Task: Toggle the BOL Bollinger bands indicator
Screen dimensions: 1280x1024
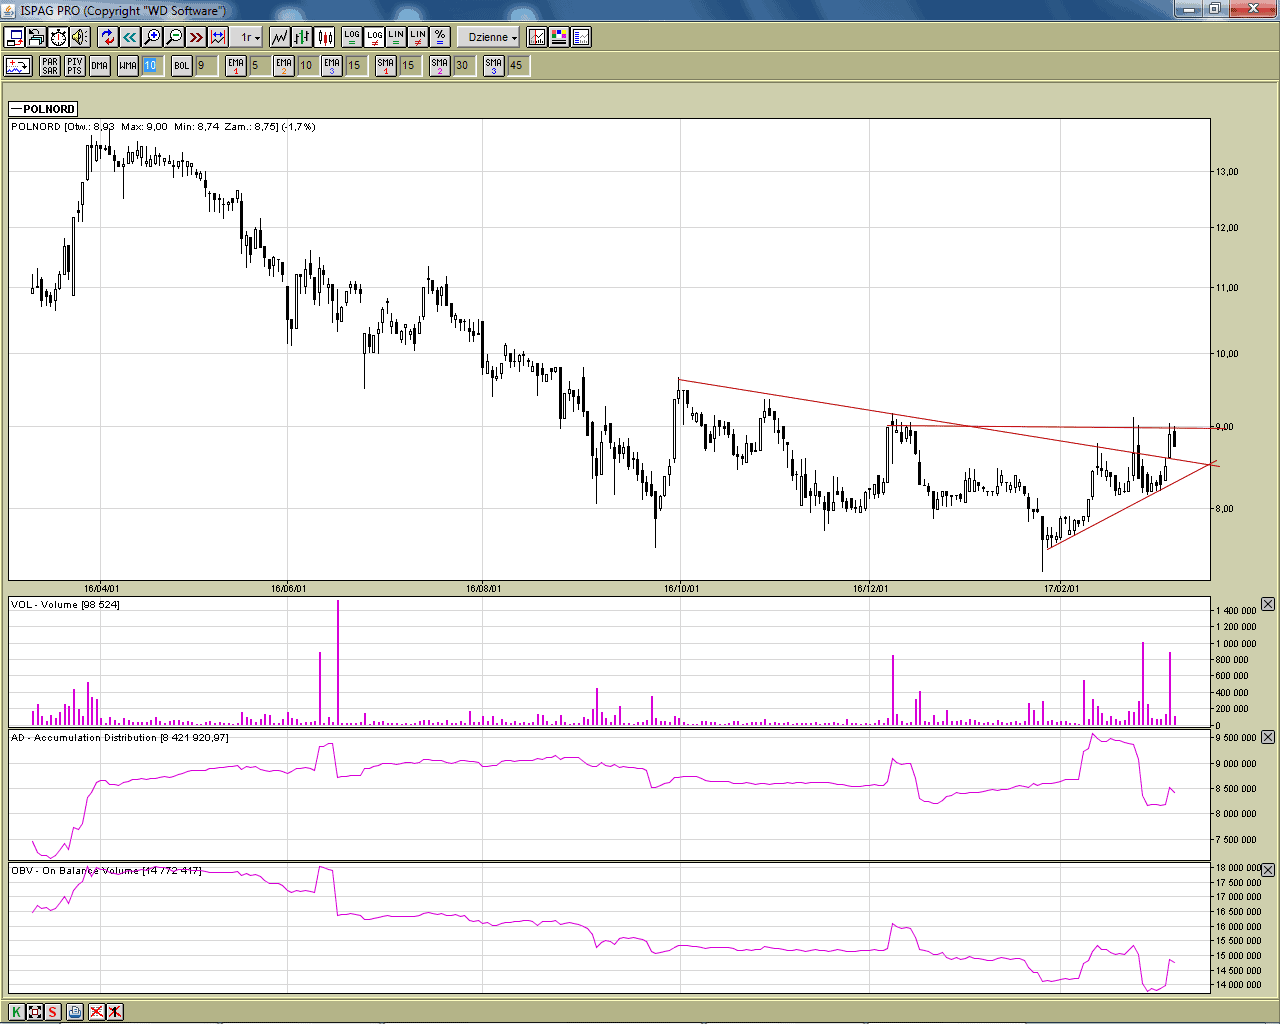Action: click(181, 66)
